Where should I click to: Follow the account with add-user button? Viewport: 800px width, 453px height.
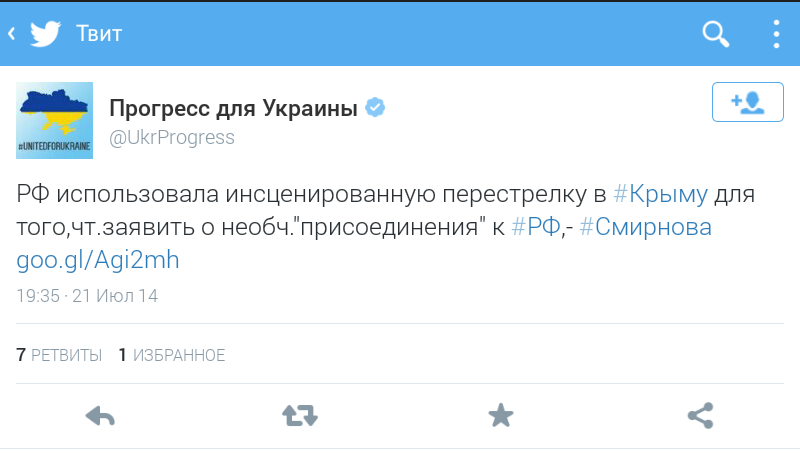tap(747, 101)
